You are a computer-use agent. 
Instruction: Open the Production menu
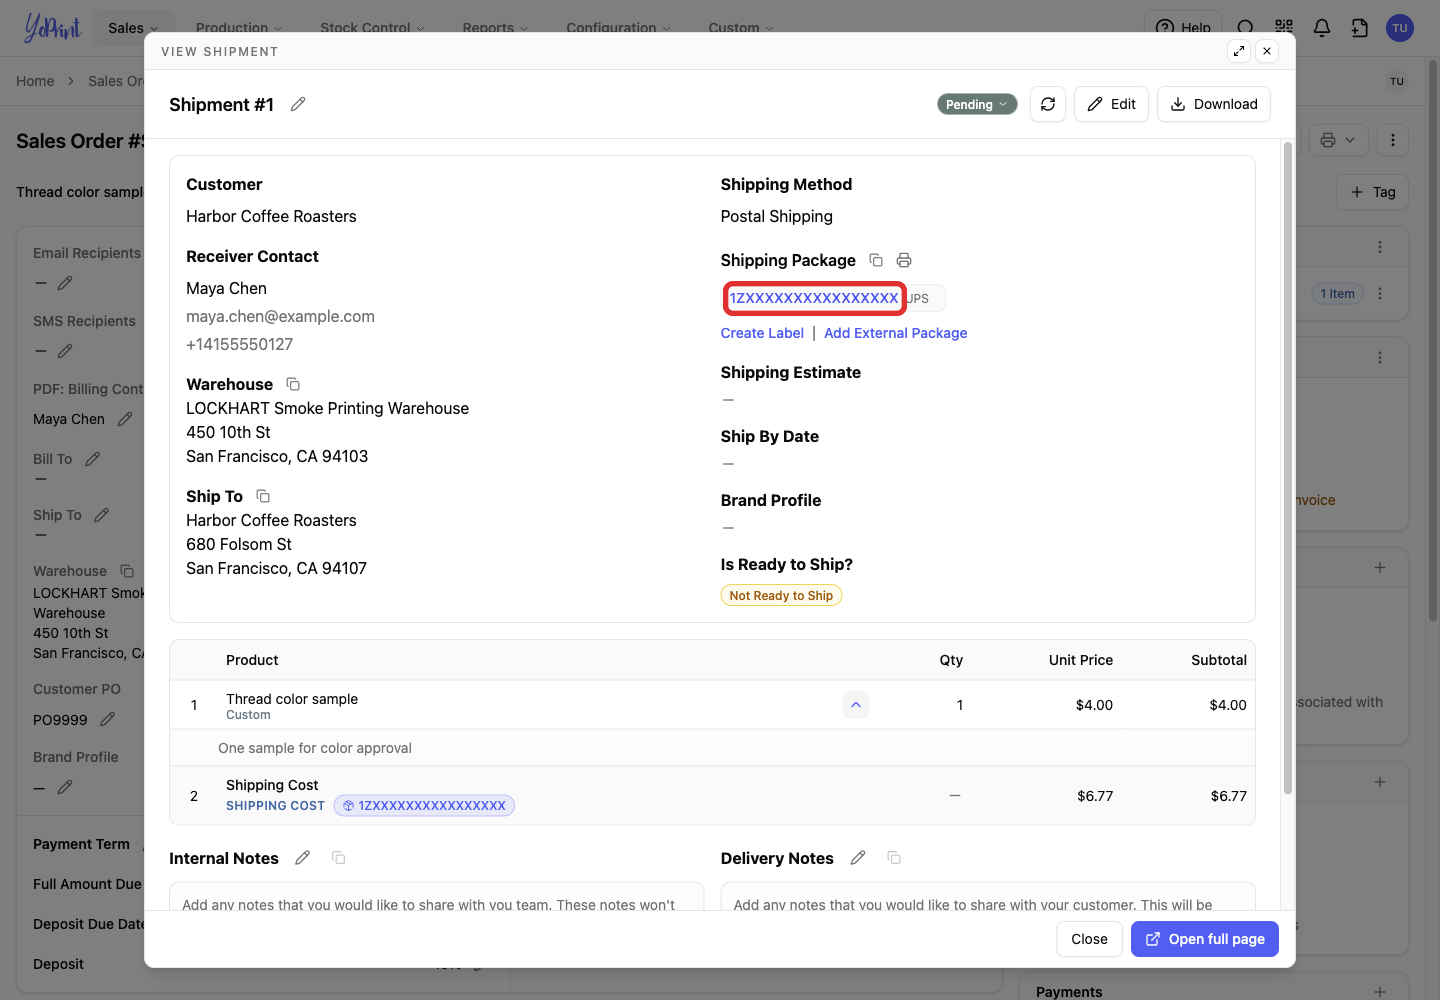point(239,28)
